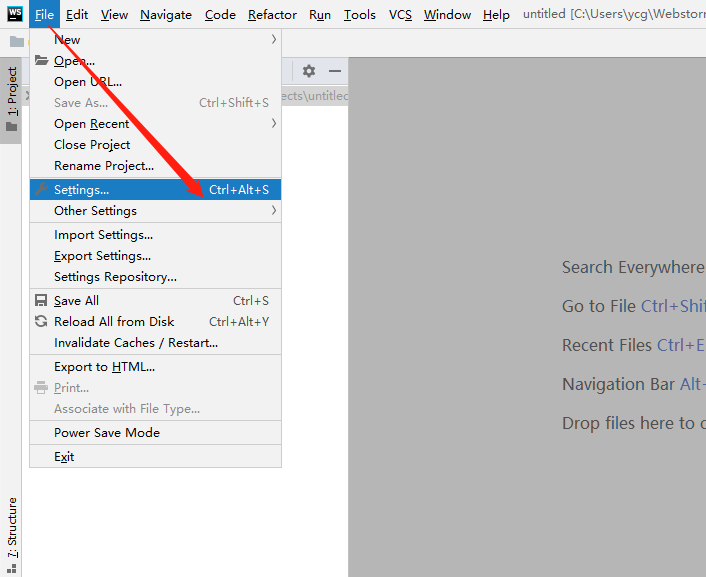Open the Navigate menu
This screenshot has width=706, height=577.
click(166, 14)
